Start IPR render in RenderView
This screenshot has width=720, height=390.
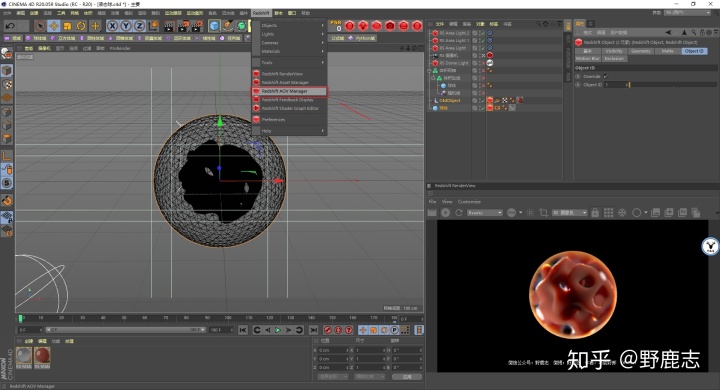tap(445, 213)
